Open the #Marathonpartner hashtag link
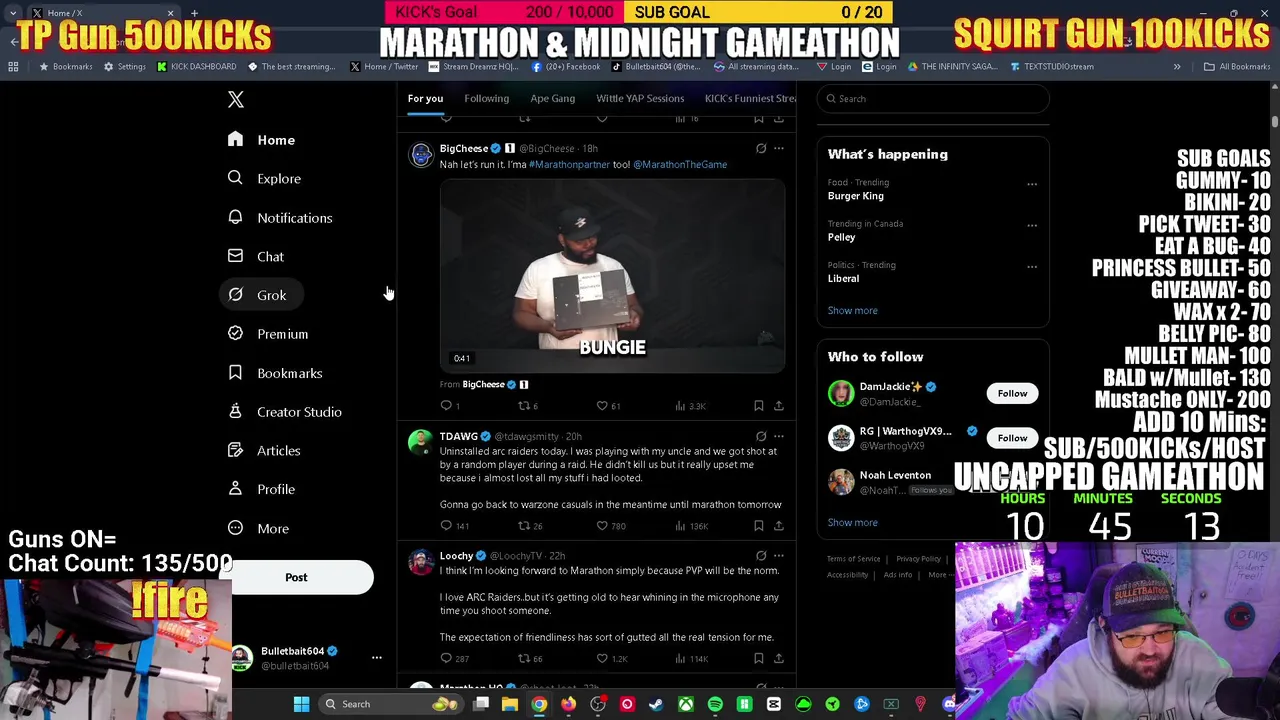 click(569, 164)
